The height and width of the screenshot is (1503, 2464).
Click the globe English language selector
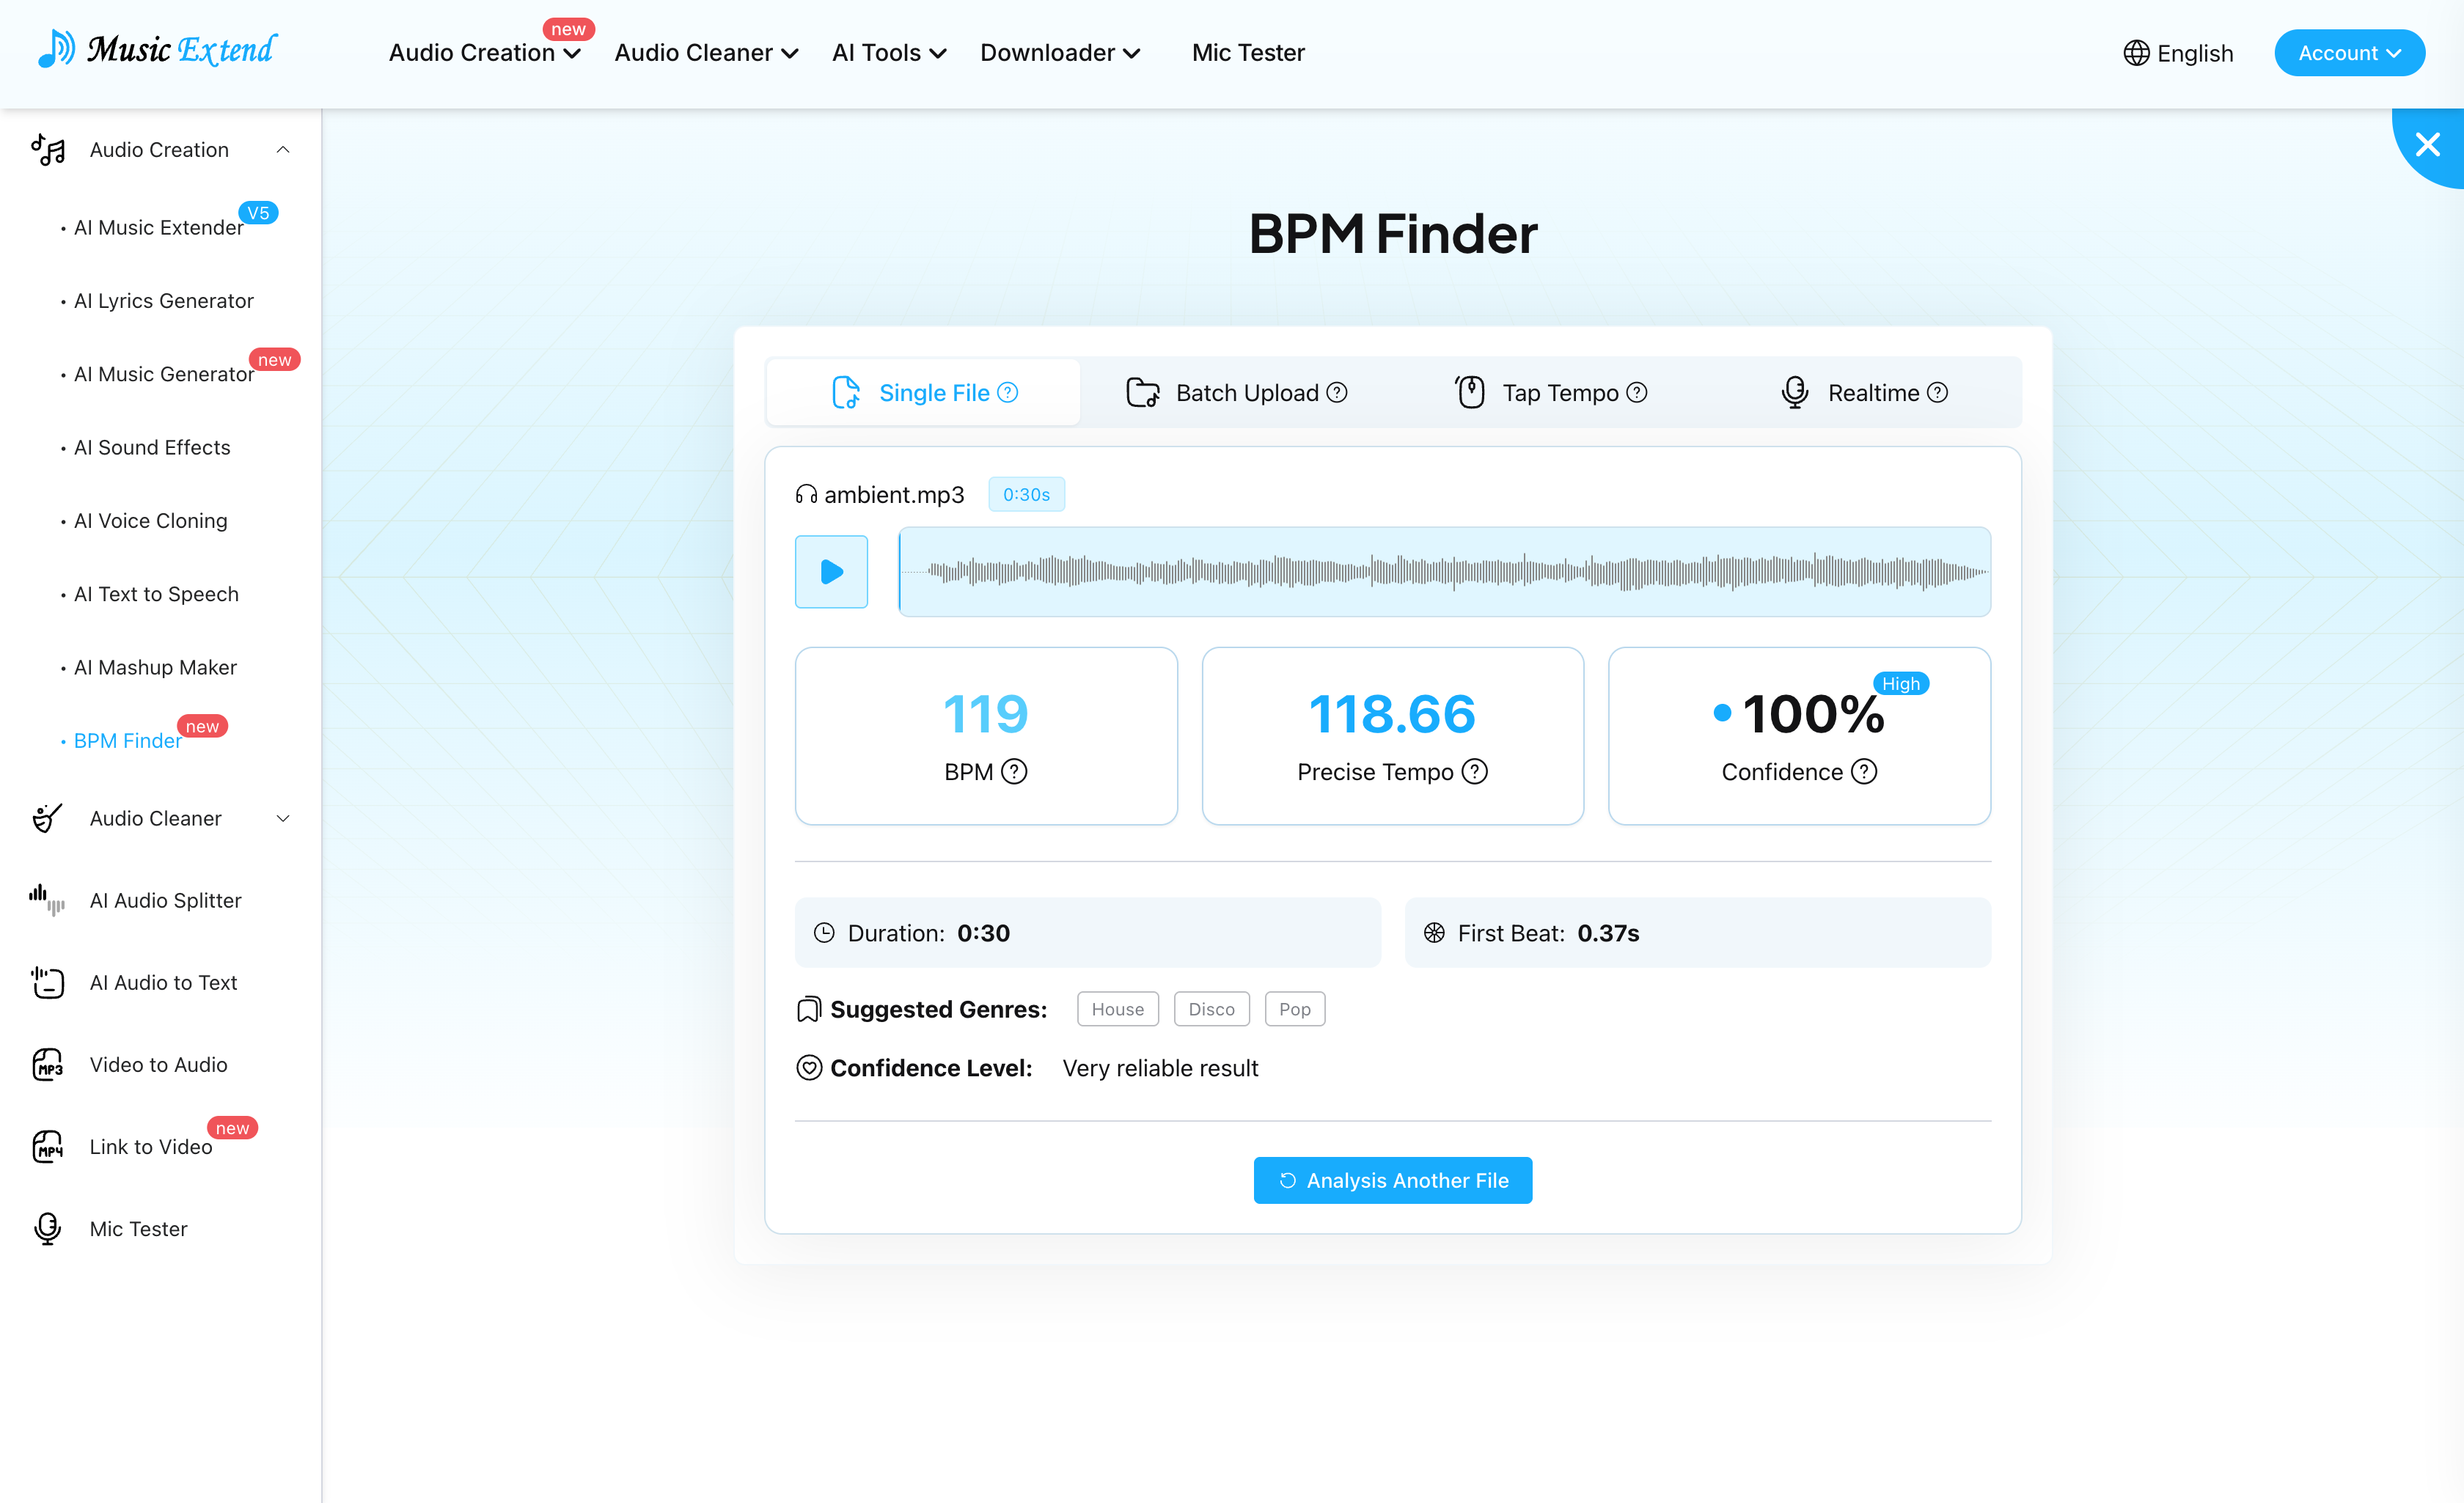point(2178,53)
